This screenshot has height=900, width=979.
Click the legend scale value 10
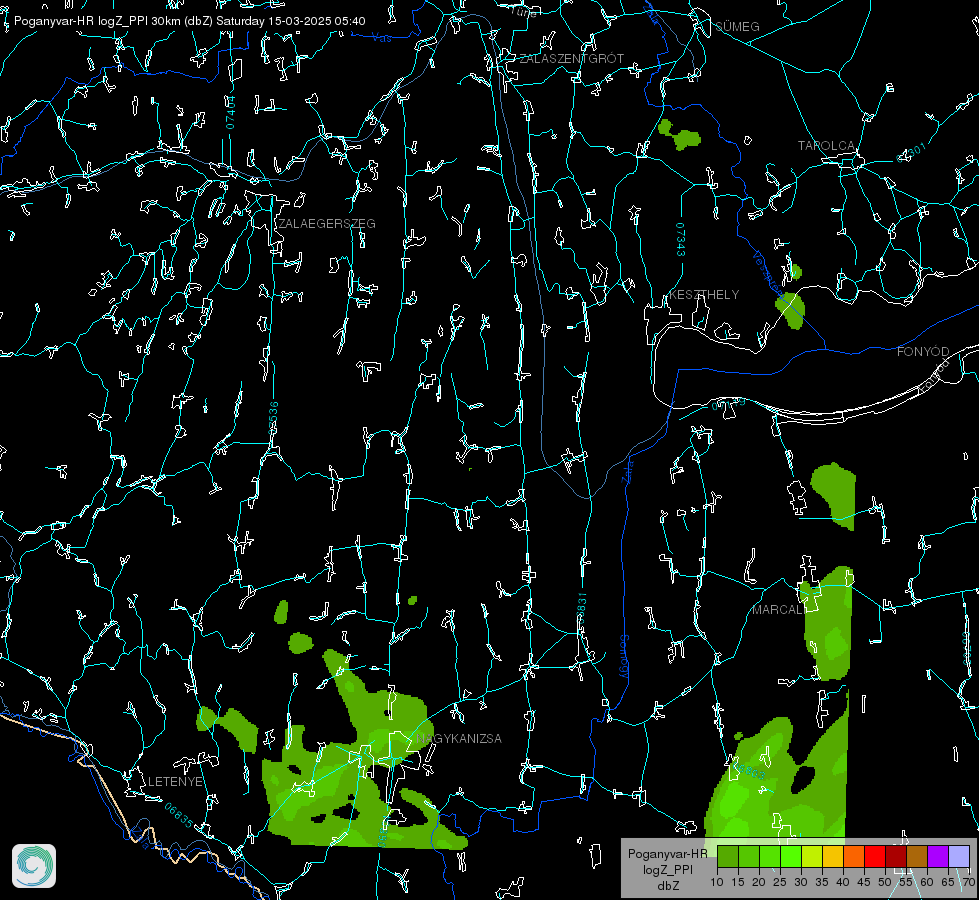click(717, 882)
